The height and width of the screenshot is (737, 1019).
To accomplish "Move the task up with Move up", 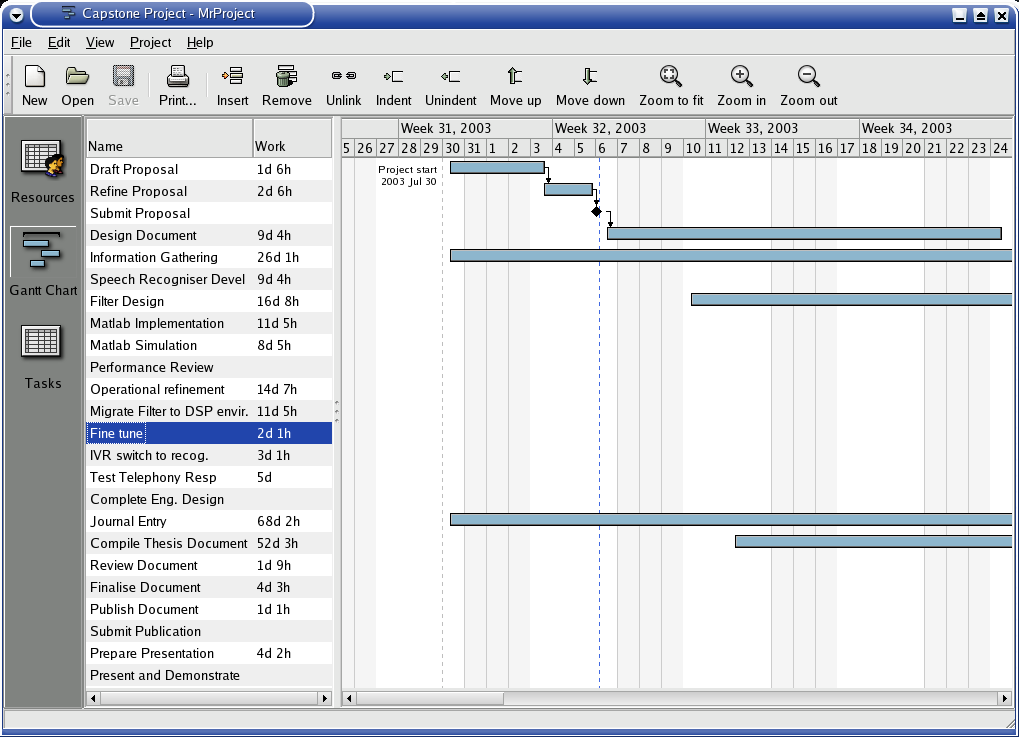I will (x=515, y=85).
